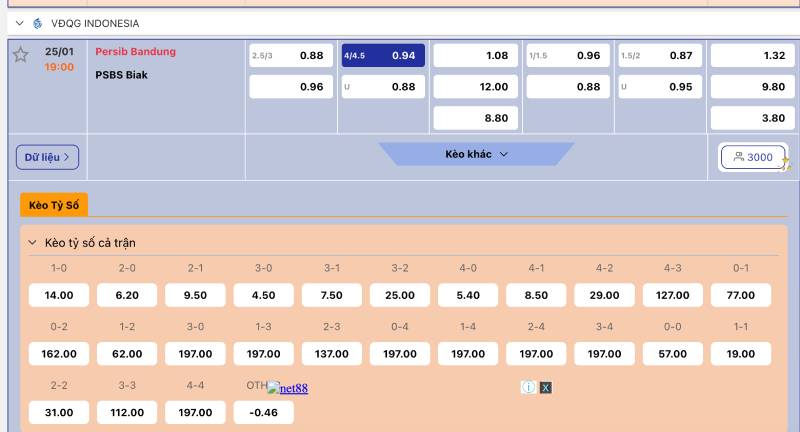Bet on 3-1 score at 7.50
Viewport: 800px width, 432px height.
pyautogui.click(x=332, y=295)
